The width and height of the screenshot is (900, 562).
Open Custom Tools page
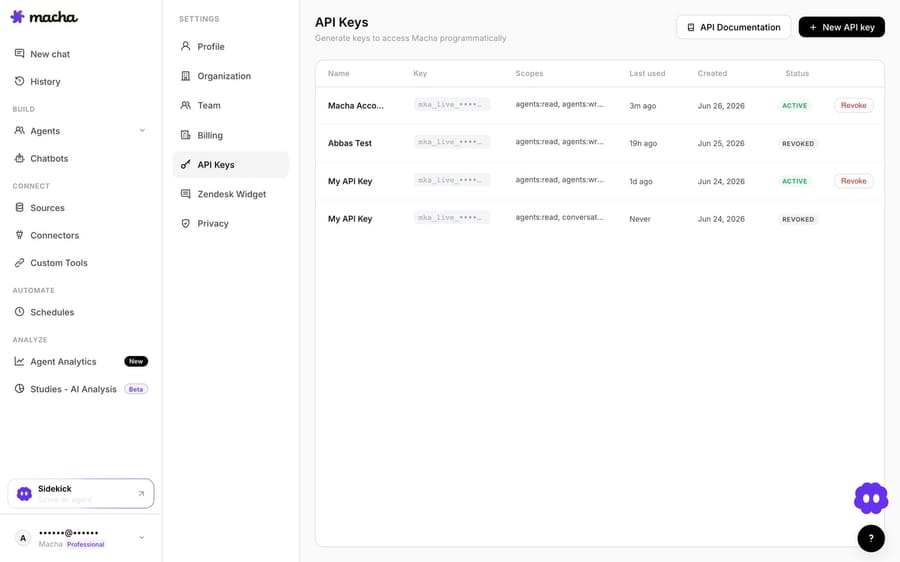[x=80, y=262]
